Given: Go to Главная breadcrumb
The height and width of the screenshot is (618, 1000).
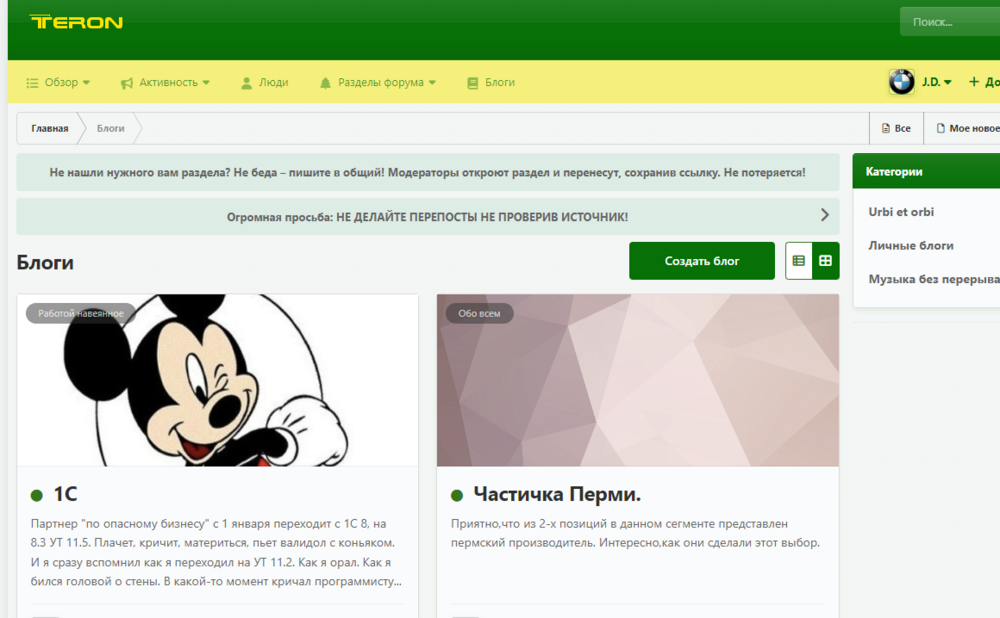Looking at the screenshot, I should pyautogui.click(x=50, y=128).
